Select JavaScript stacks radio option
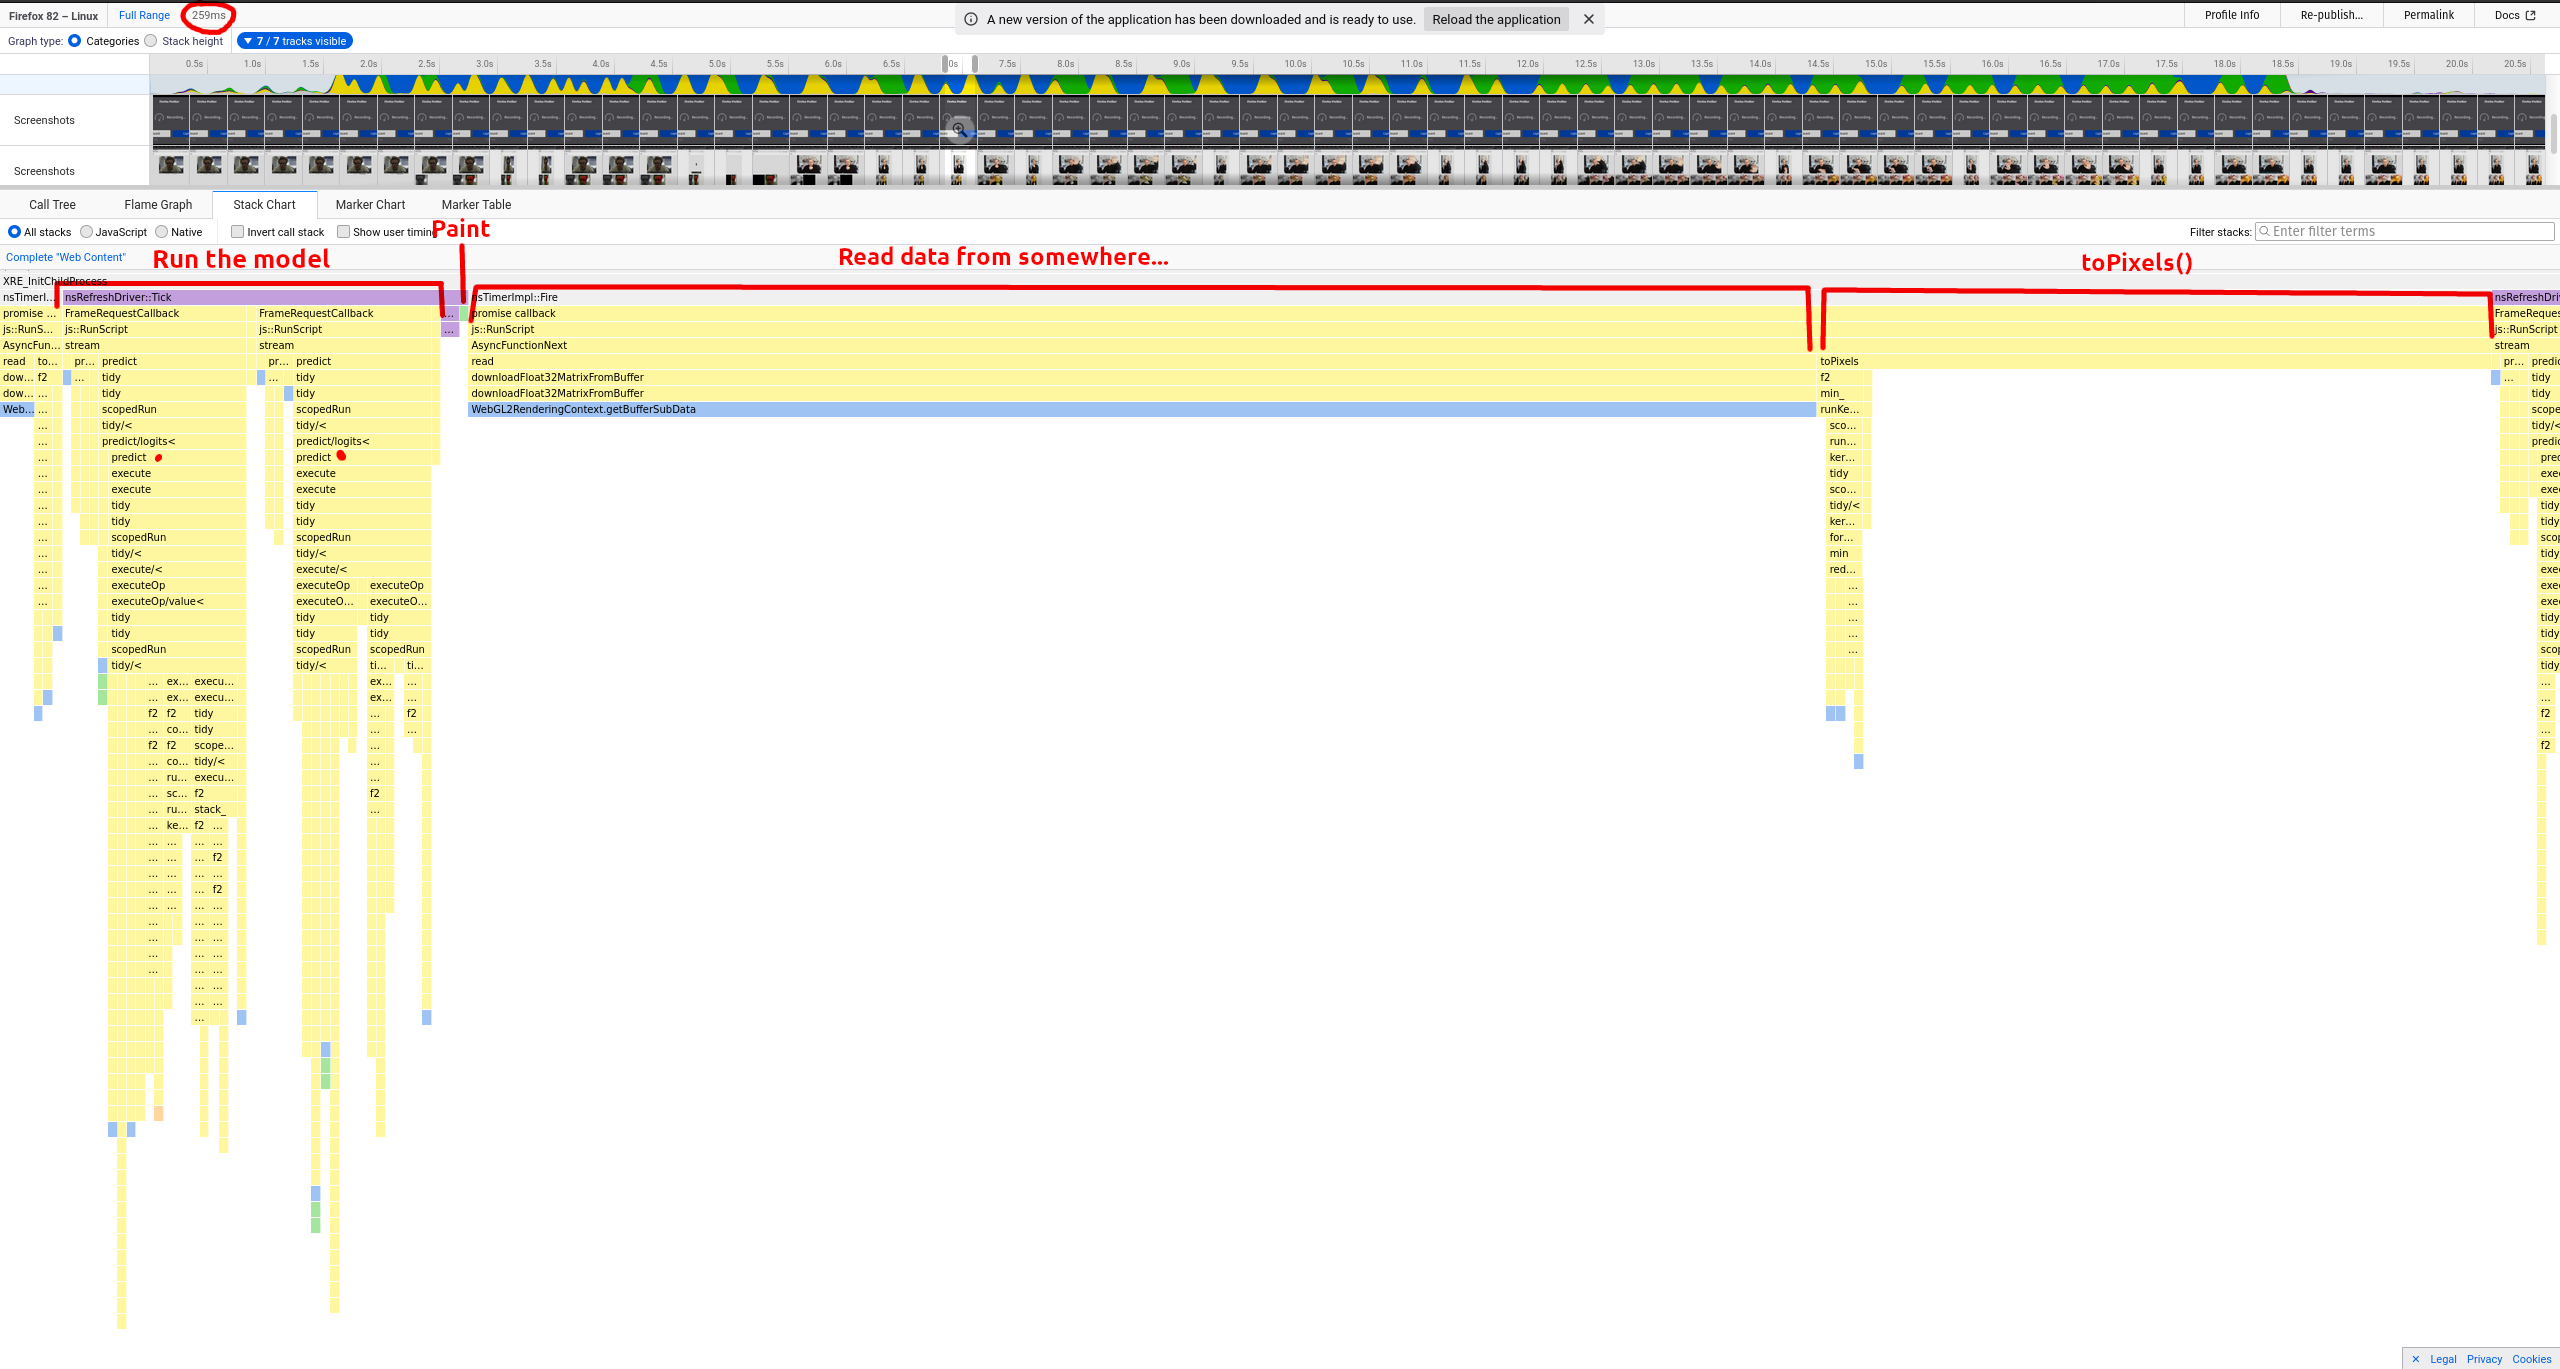This screenshot has width=2560, height=1369. click(87, 232)
